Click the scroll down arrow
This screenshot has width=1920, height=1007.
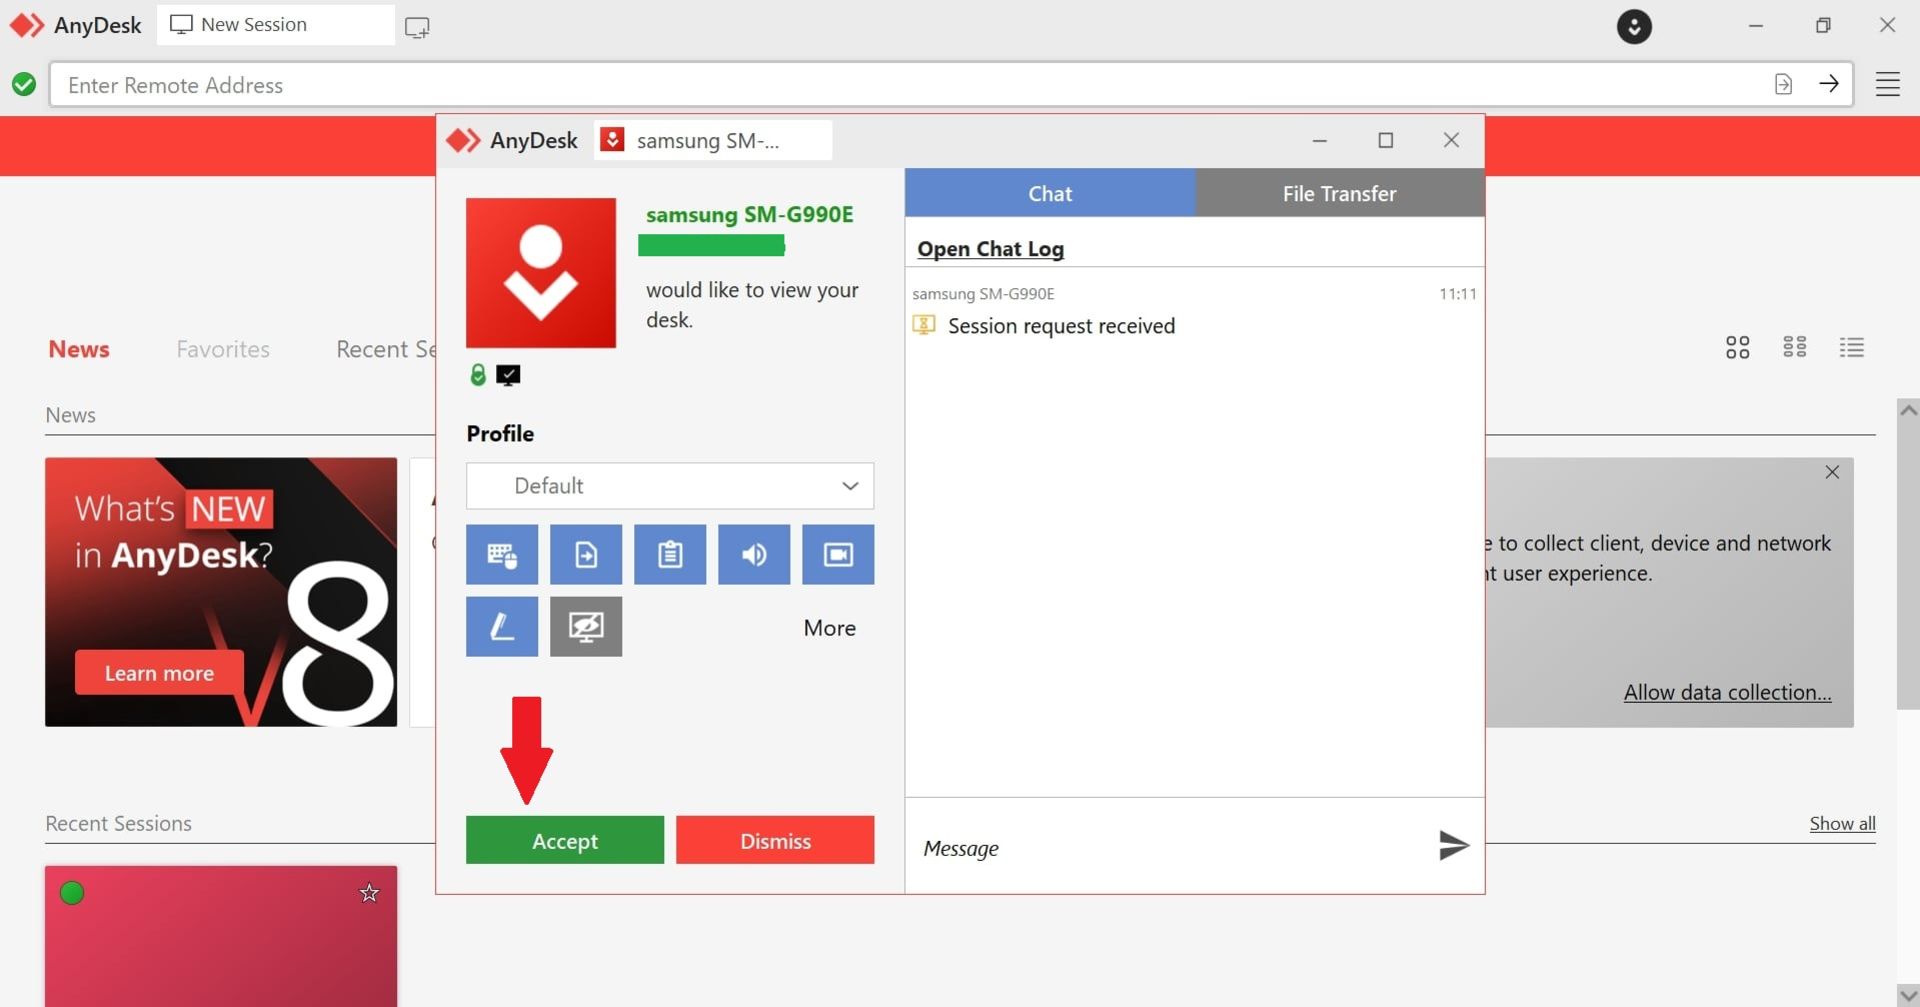(x=1908, y=996)
